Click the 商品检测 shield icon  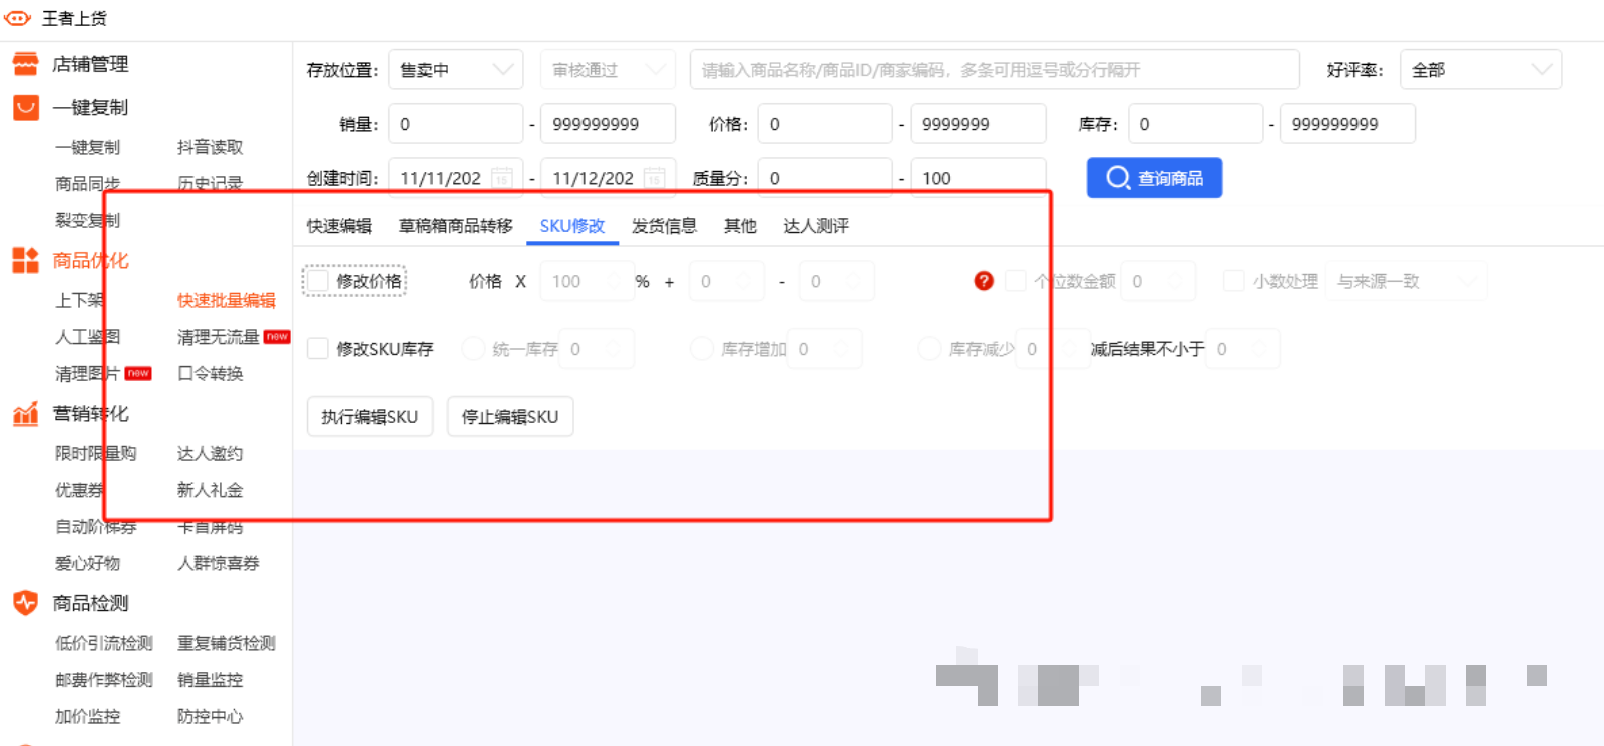click(25, 603)
